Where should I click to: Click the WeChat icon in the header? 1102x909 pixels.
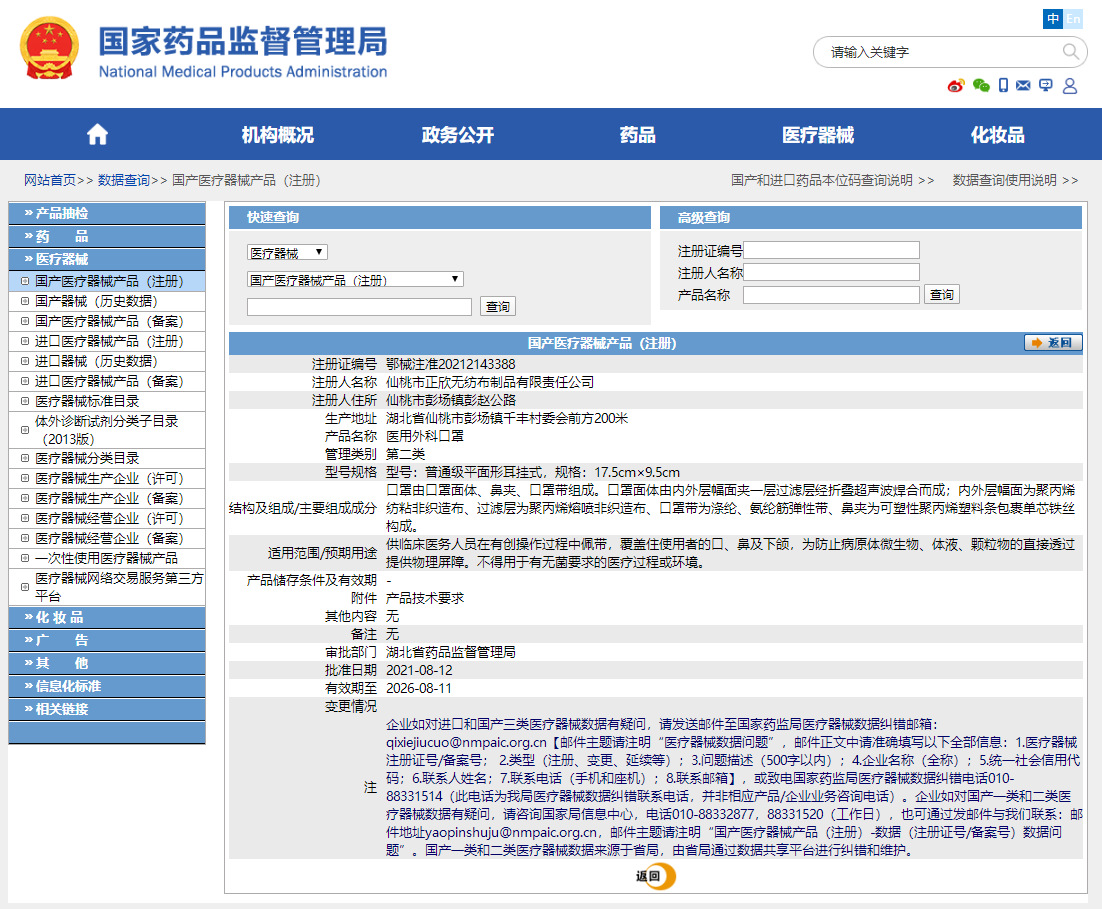click(980, 86)
